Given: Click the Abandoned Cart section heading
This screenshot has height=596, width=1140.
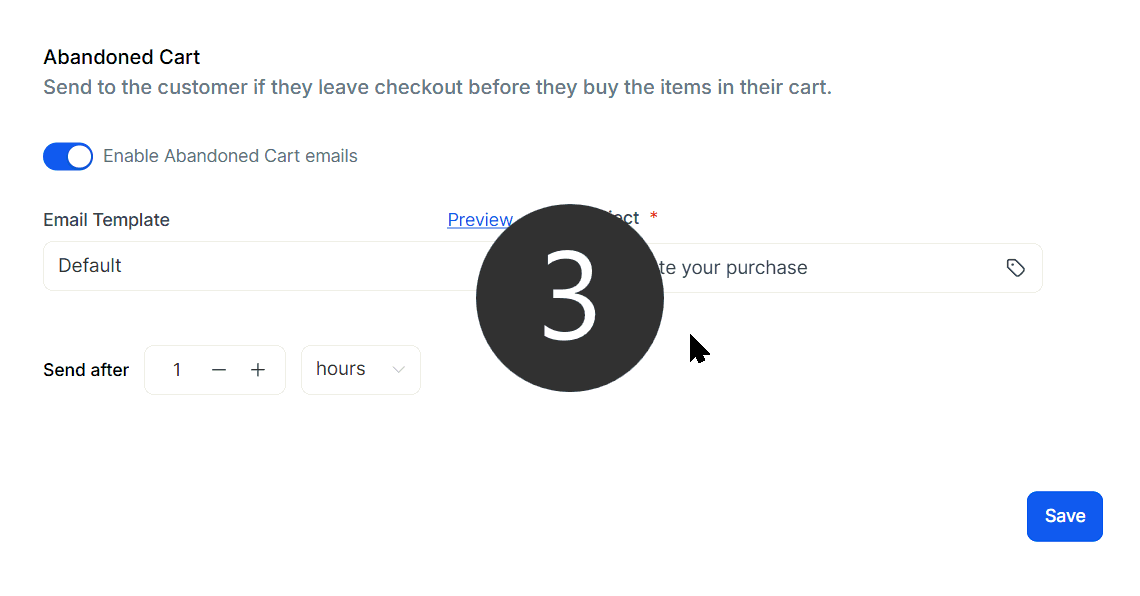Looking at the screenshot, I should tap(122, 57).
